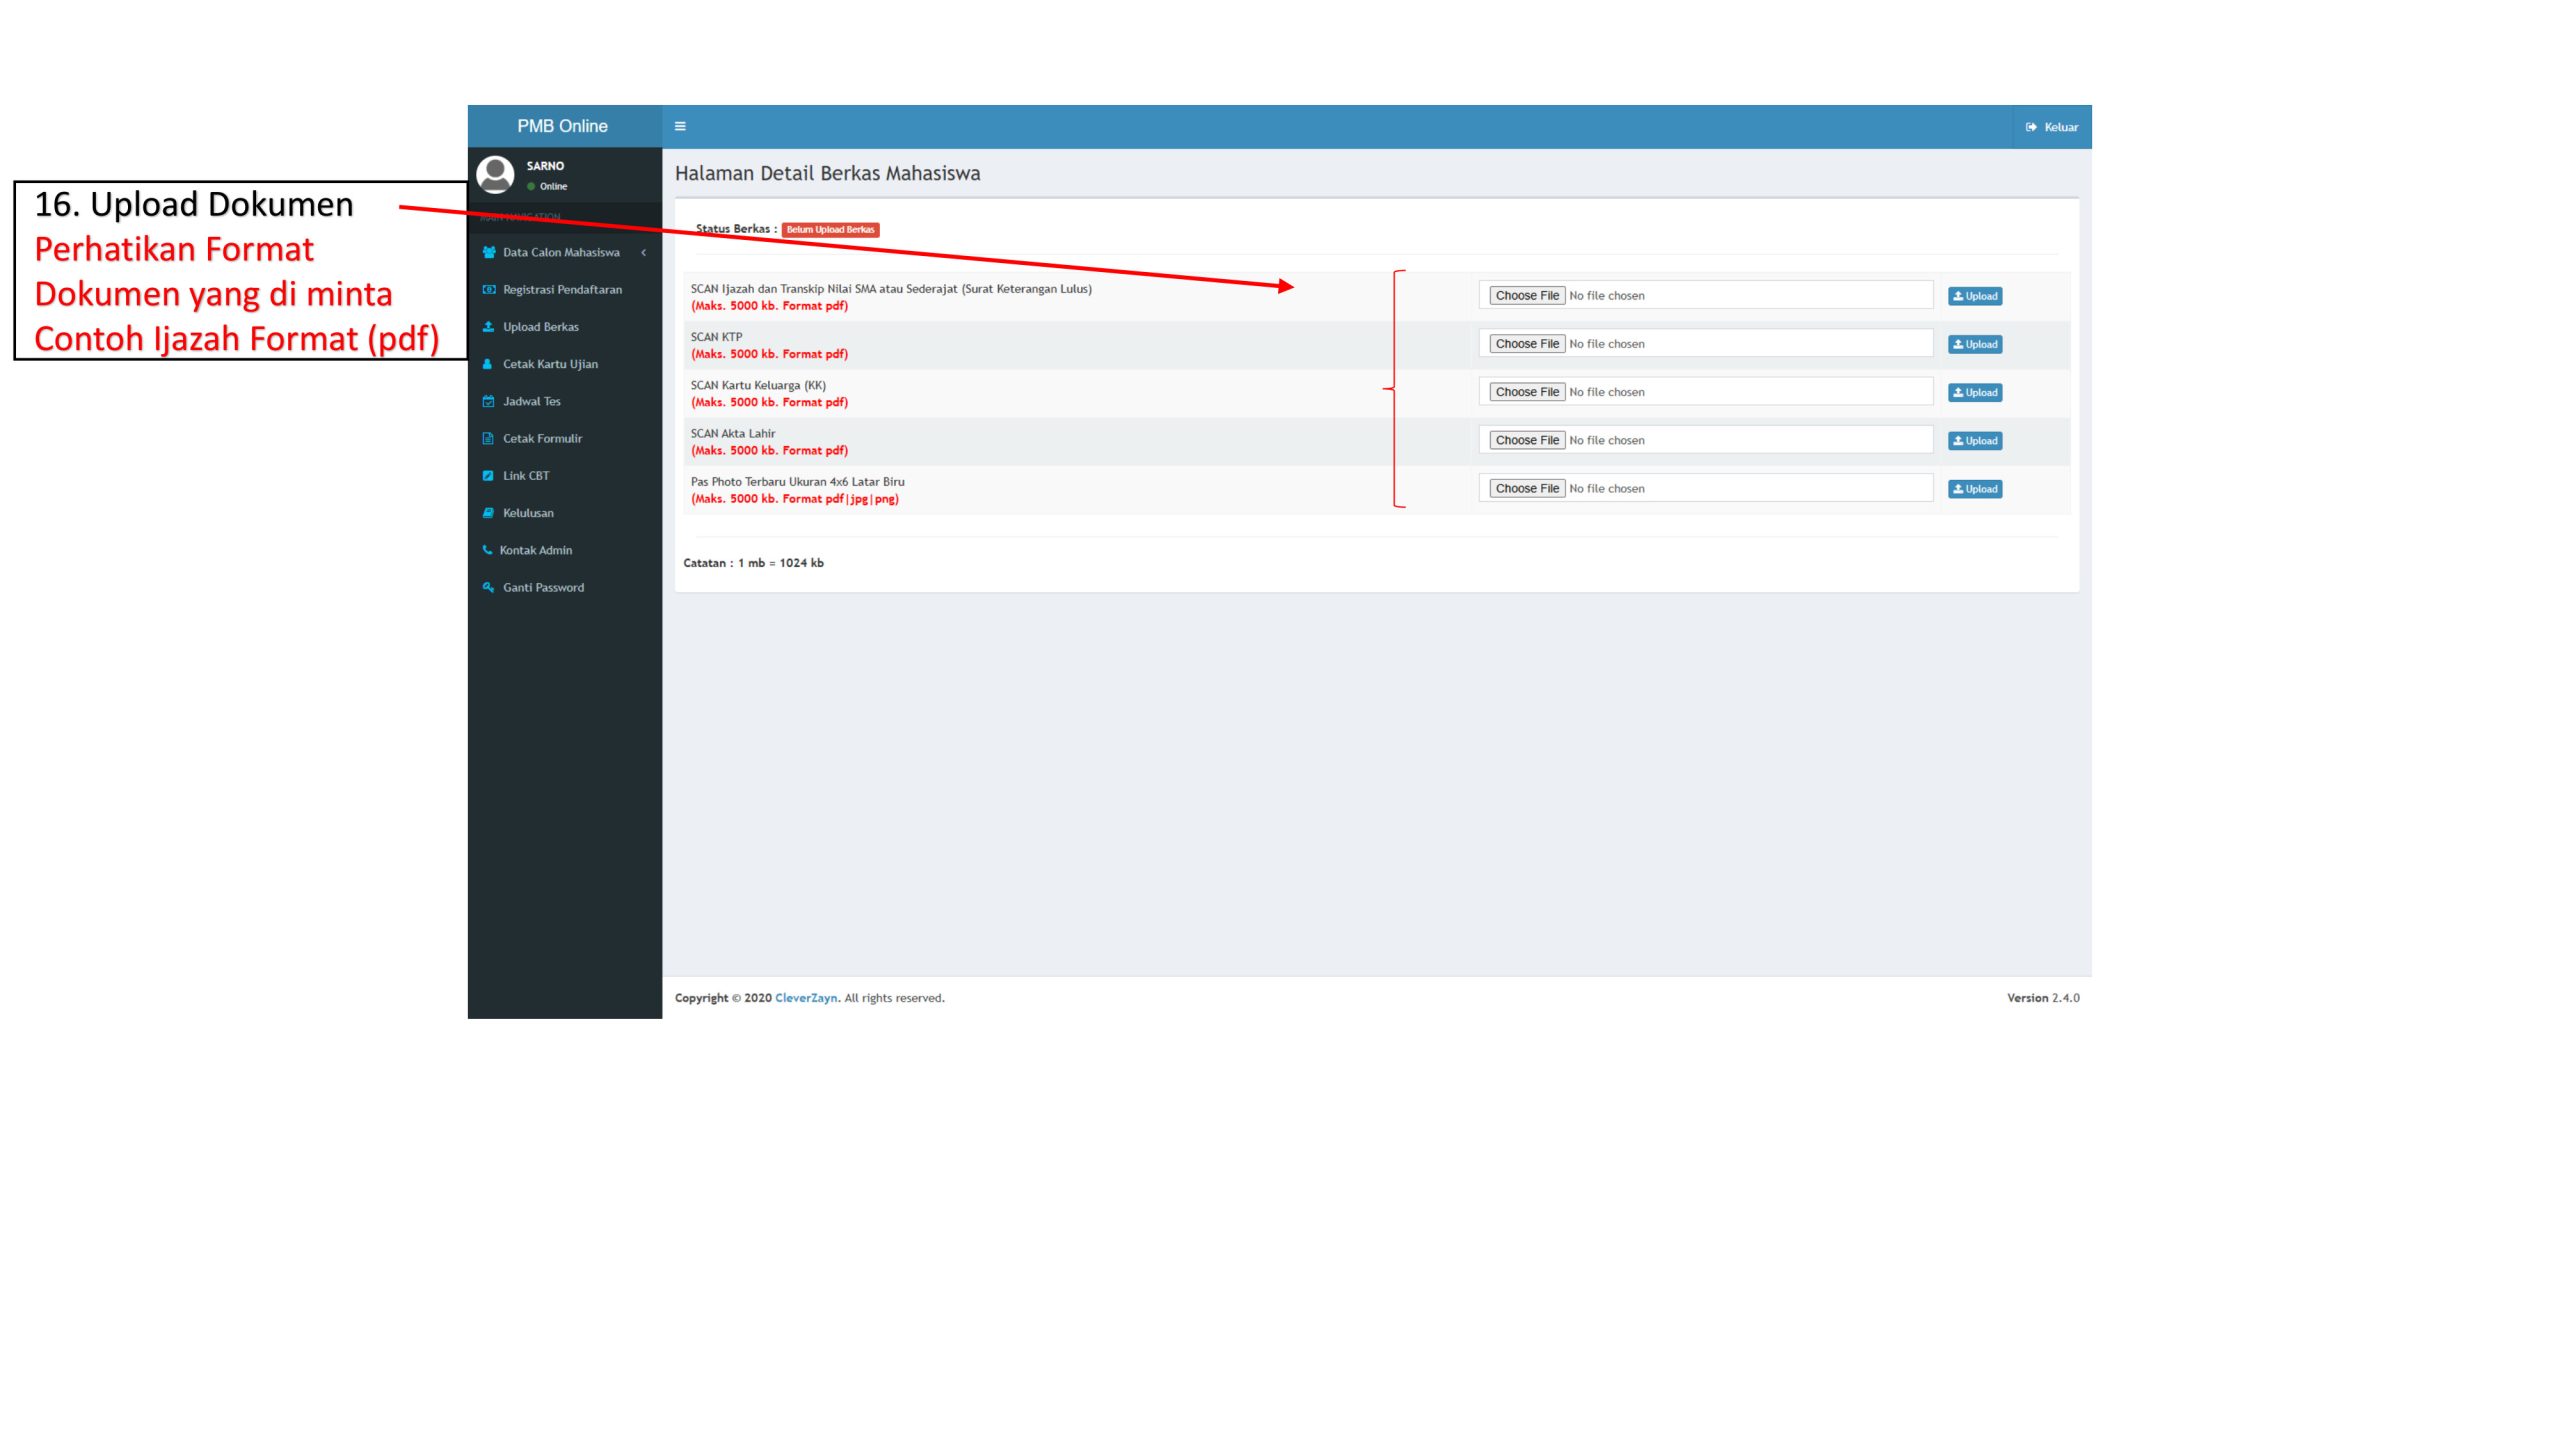Open Registrasi Pendaftaran menu item

[x=562, y=290]
